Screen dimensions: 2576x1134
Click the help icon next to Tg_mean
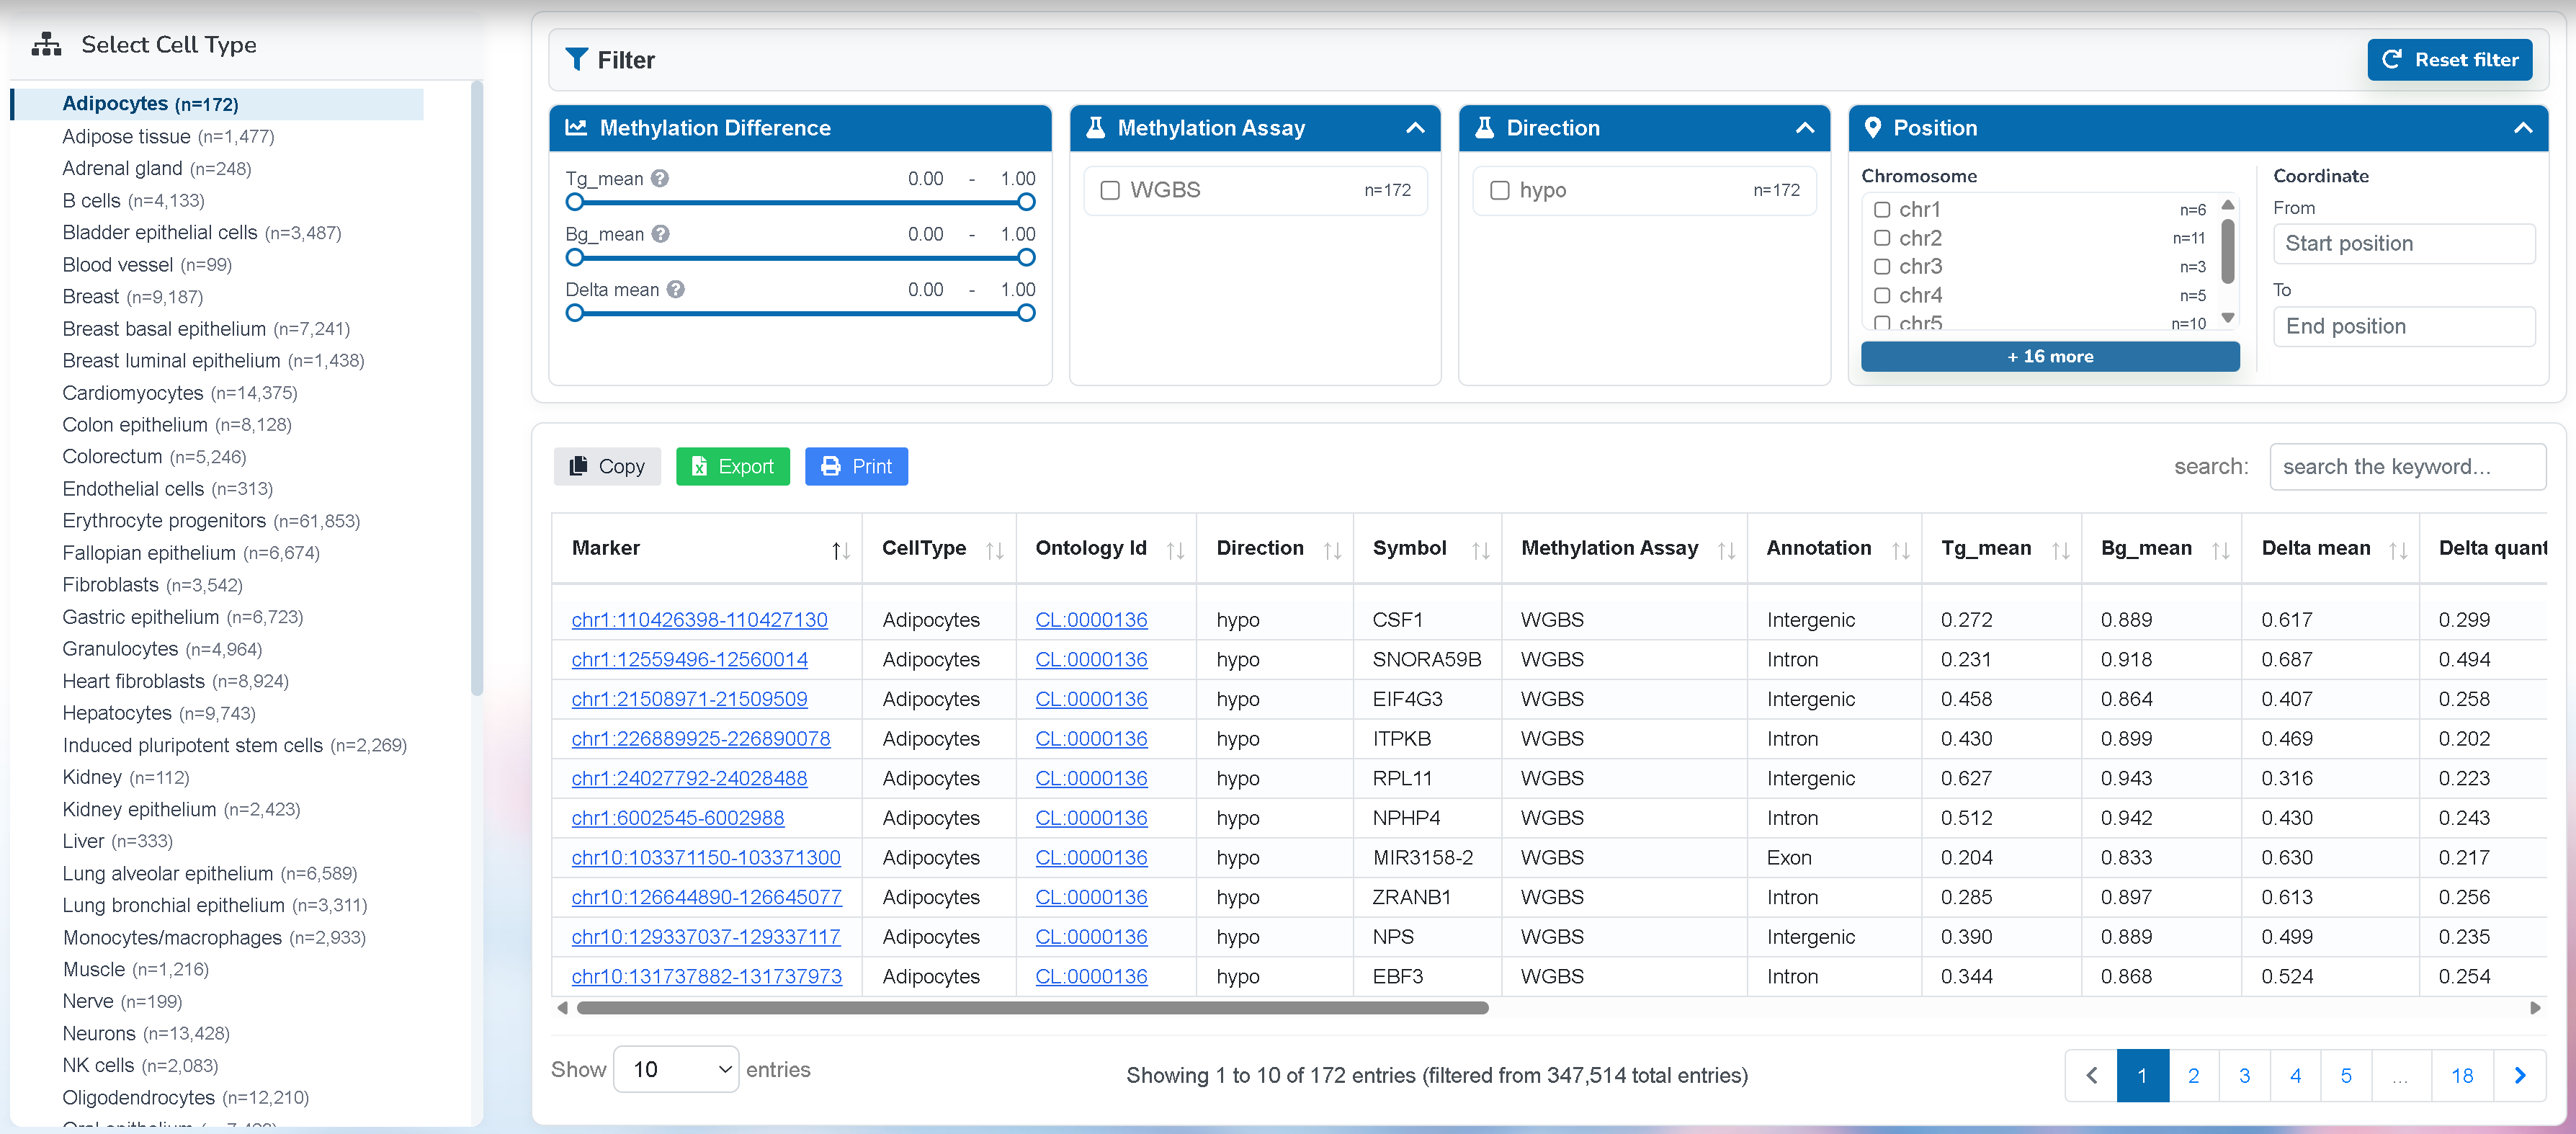(x=659, y=179)
